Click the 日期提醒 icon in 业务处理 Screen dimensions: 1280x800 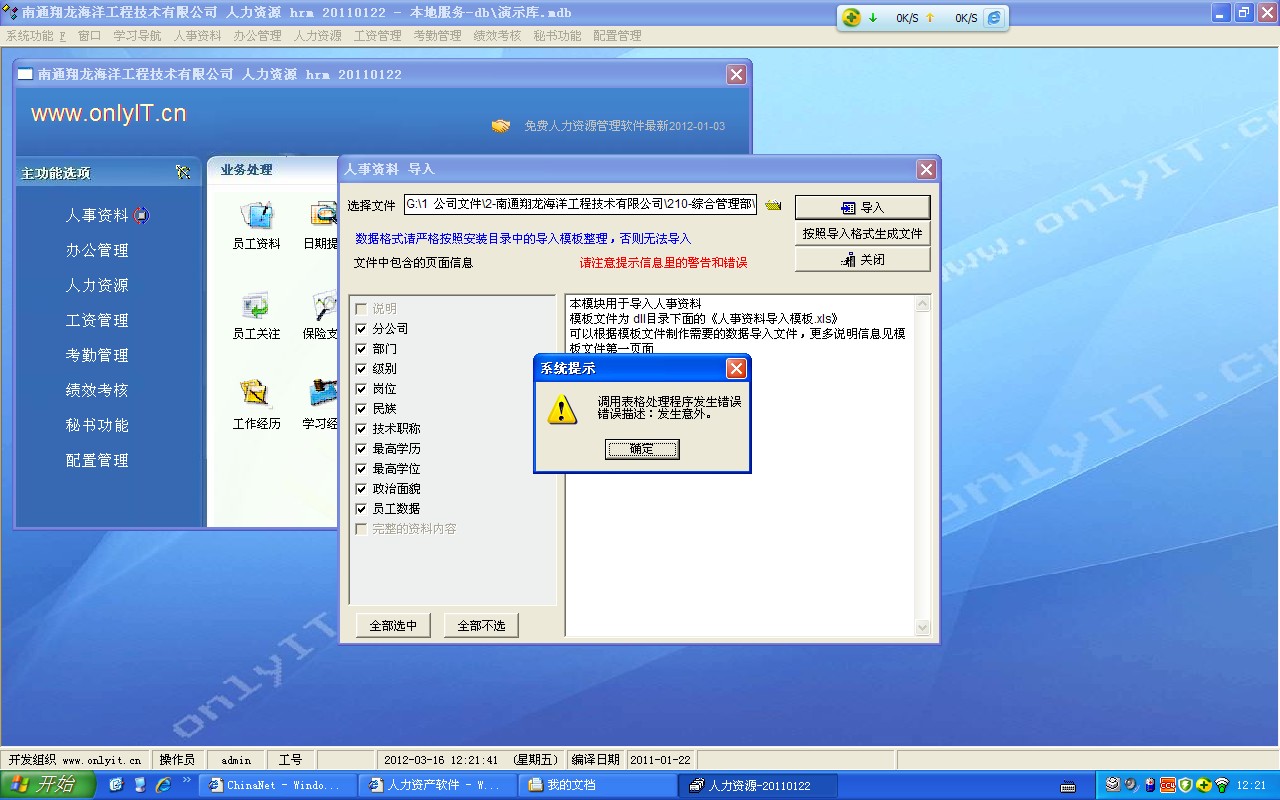coord(322,215)
